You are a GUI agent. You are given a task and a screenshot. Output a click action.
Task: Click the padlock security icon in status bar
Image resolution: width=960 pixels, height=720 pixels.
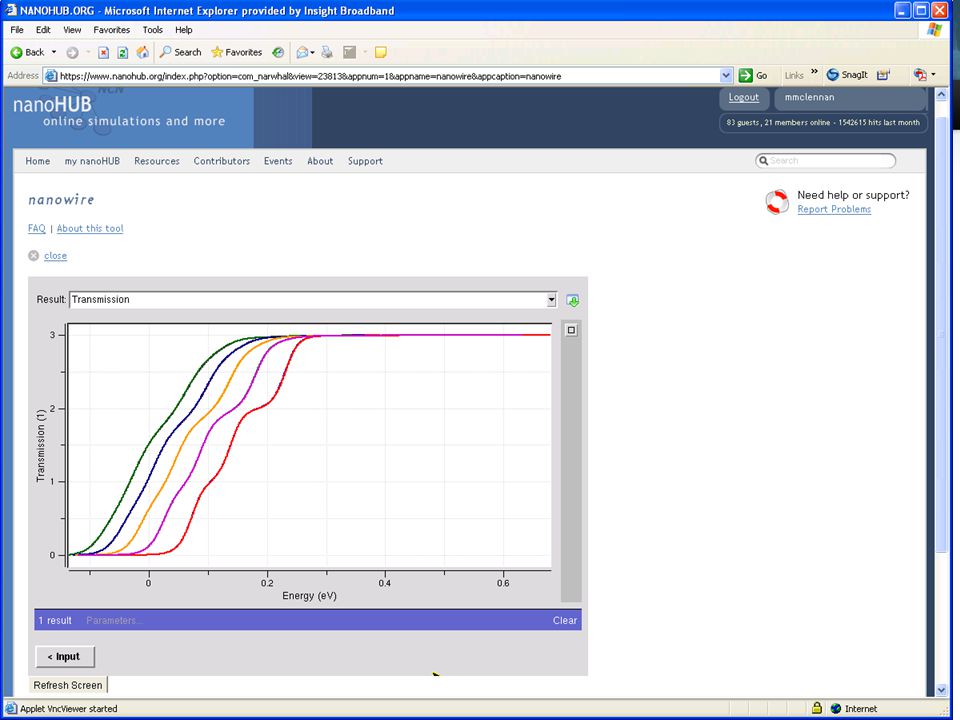[817, 708]
